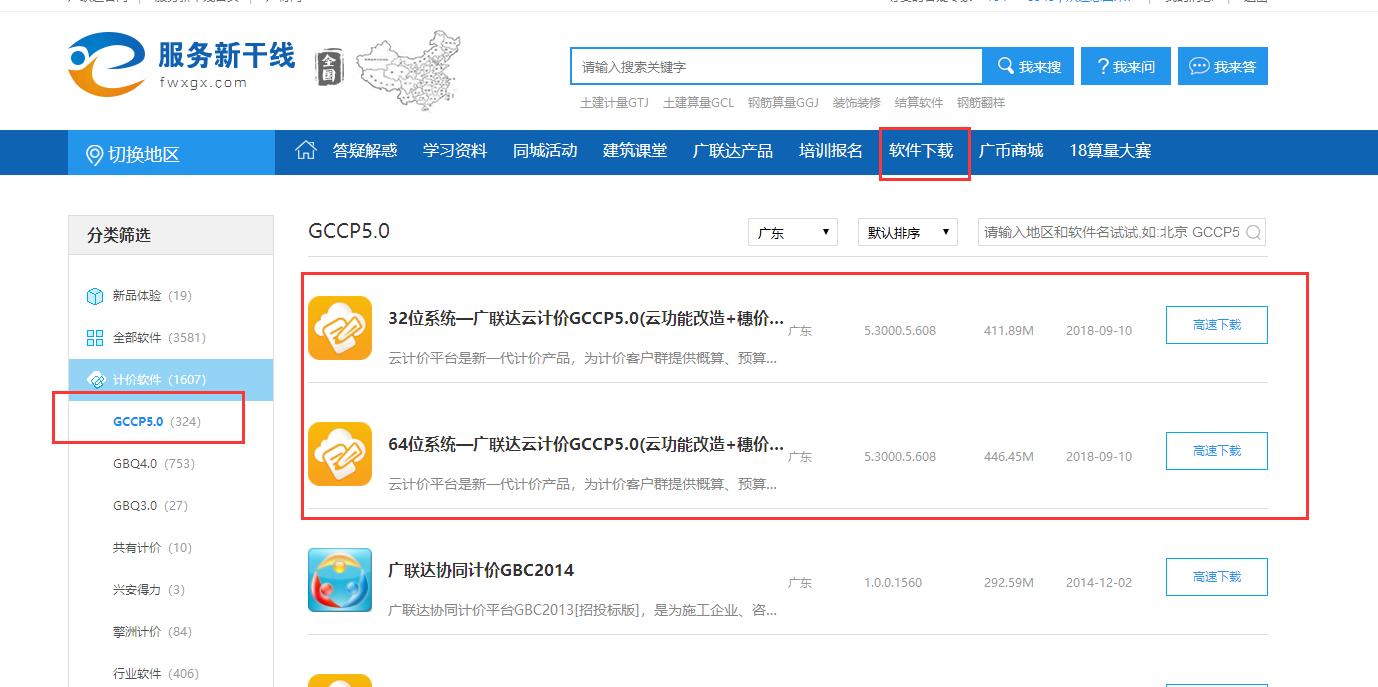Open the 全国 China map region selector
The height and width of the screenshot is (687, 1378).
click(x=388, y=68)
